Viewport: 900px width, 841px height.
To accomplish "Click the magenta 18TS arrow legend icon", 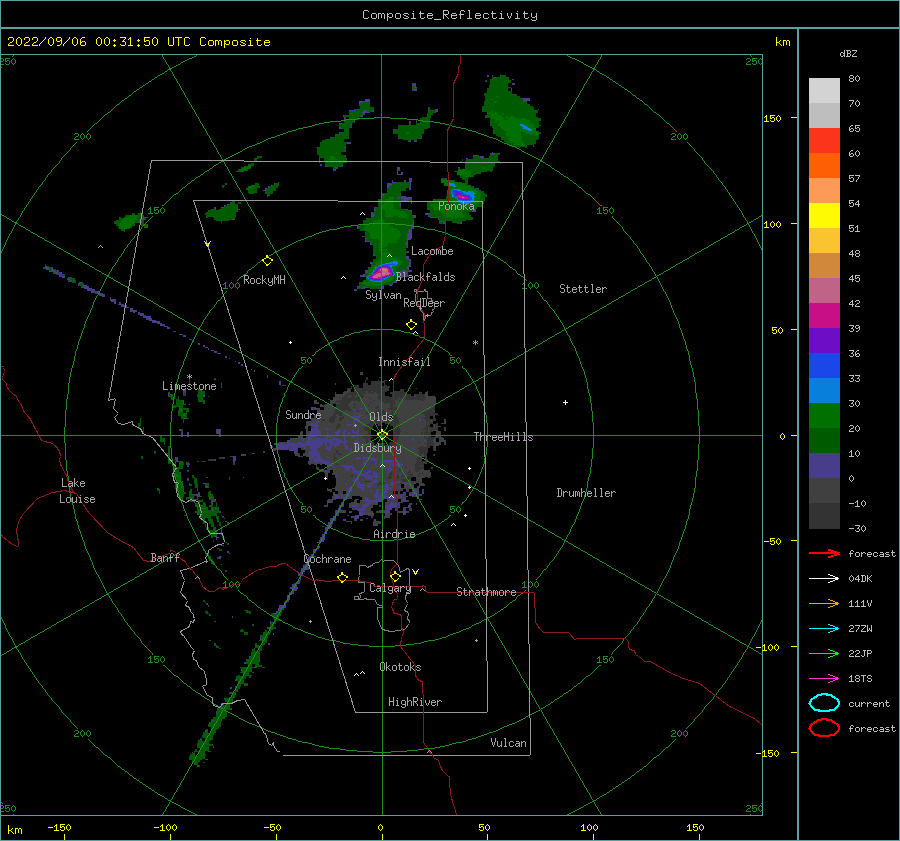I will click(x=824, y=679).
